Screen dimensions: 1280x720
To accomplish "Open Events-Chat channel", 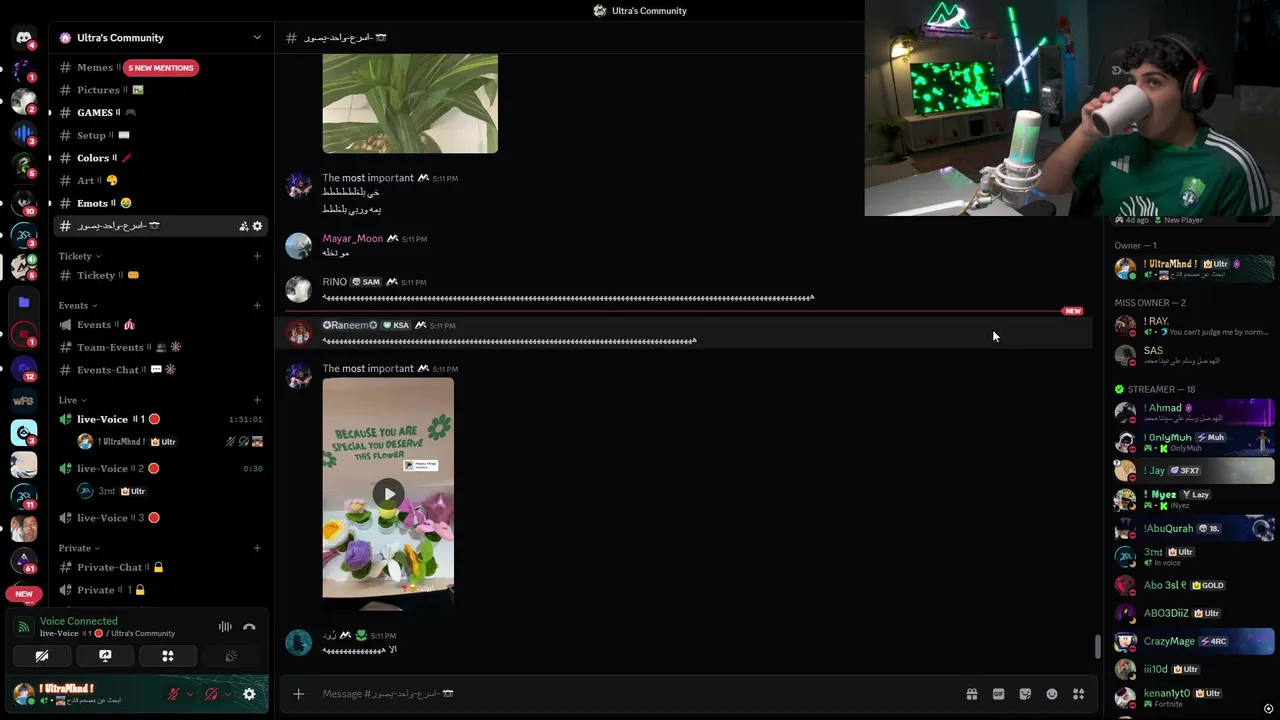I will point(161,370).
